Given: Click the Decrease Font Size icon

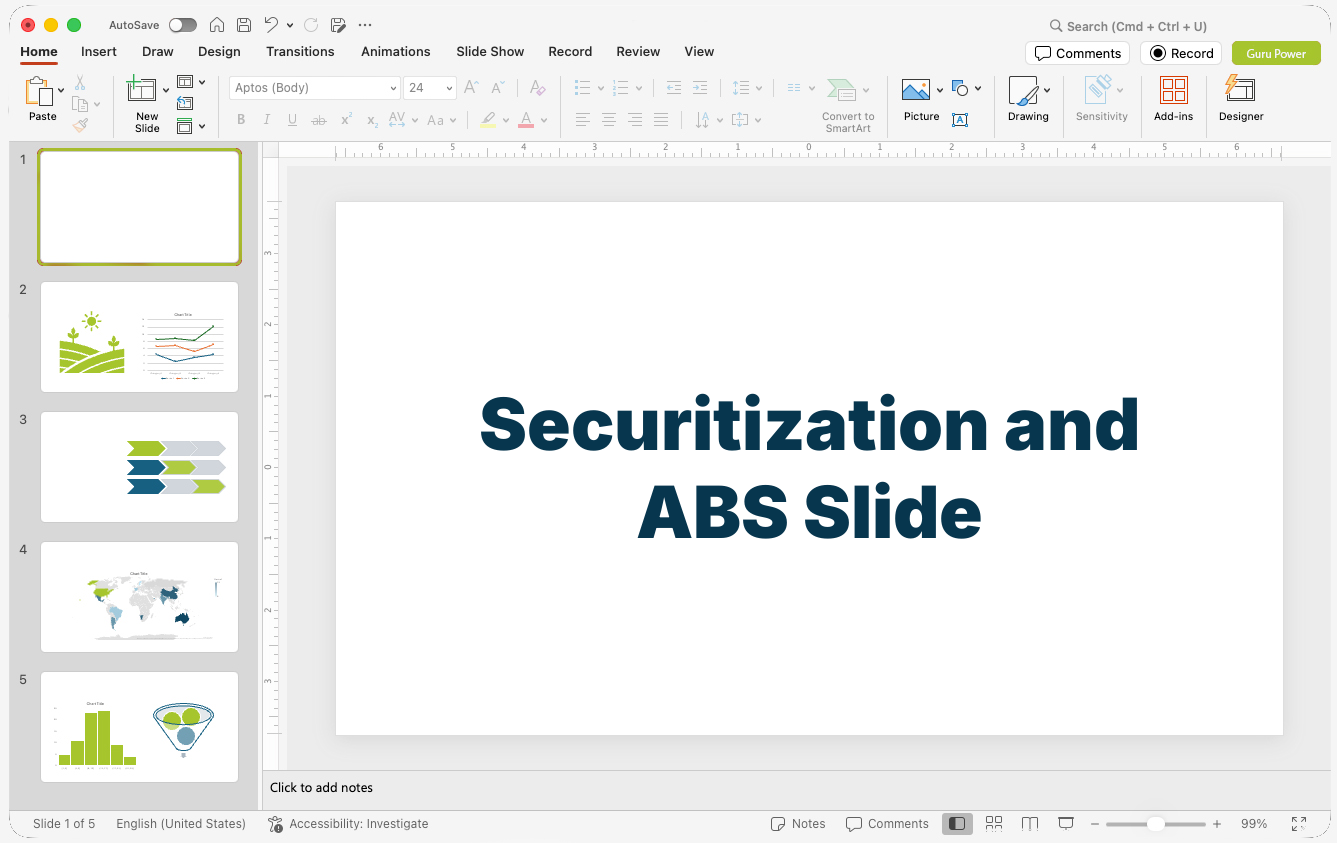Looking at the screenshot, I should click(x=498, y=88).
